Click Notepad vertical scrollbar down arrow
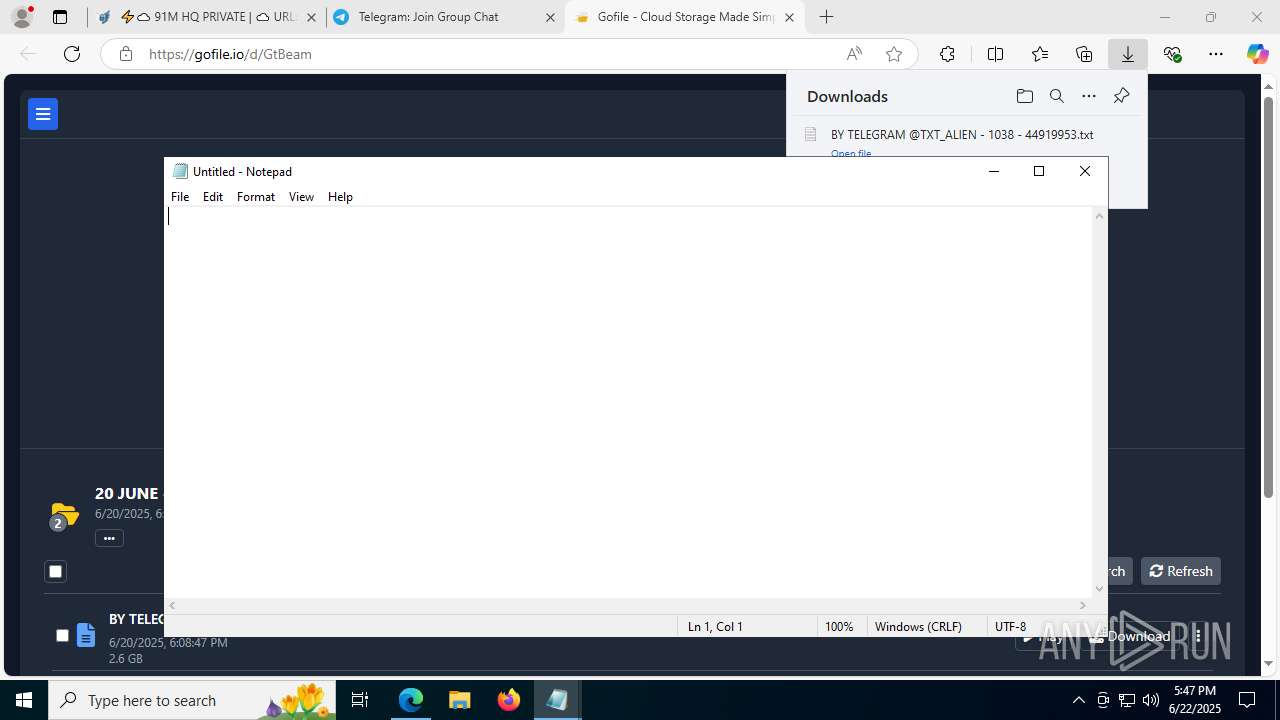 click(1100, 589)
